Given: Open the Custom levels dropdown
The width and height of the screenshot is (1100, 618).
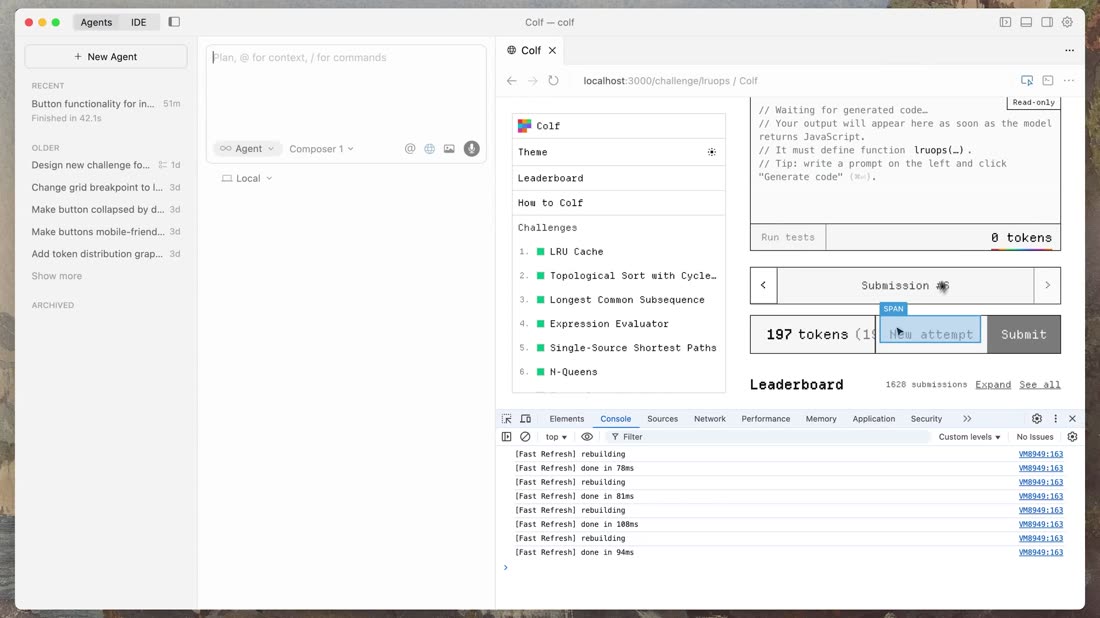Looking at the screenshot, I should point(970,436).
